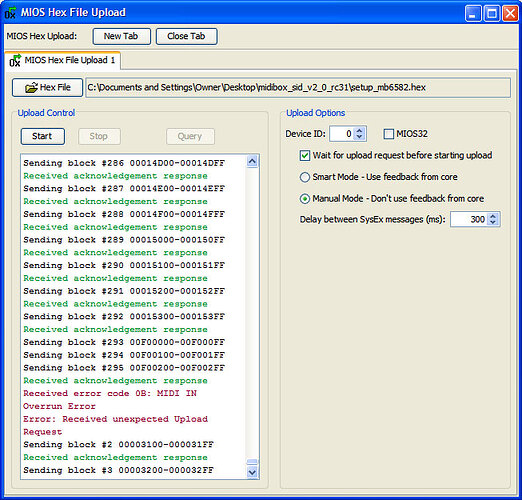This screenshot has height=500, width=522.
Task: Click log line Sending block #286
Action: point(124,163)
